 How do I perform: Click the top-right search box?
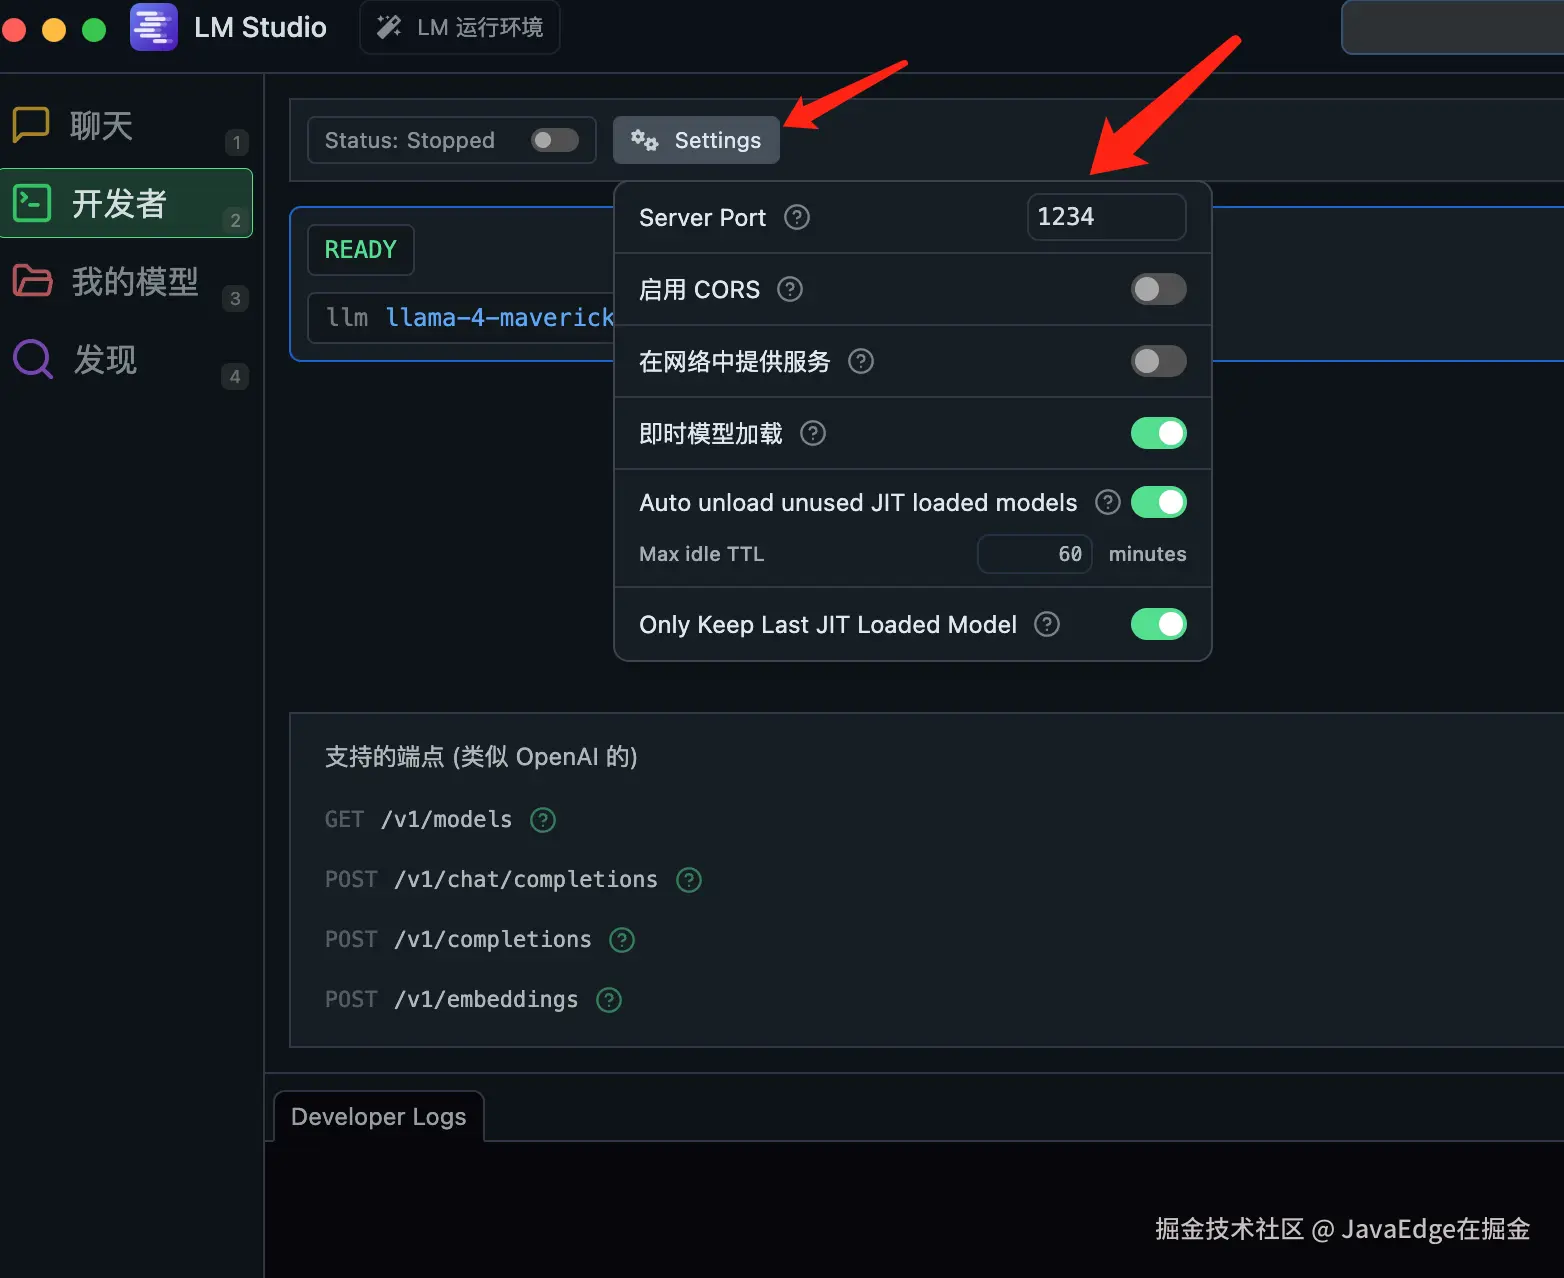tap(1452, 27)
